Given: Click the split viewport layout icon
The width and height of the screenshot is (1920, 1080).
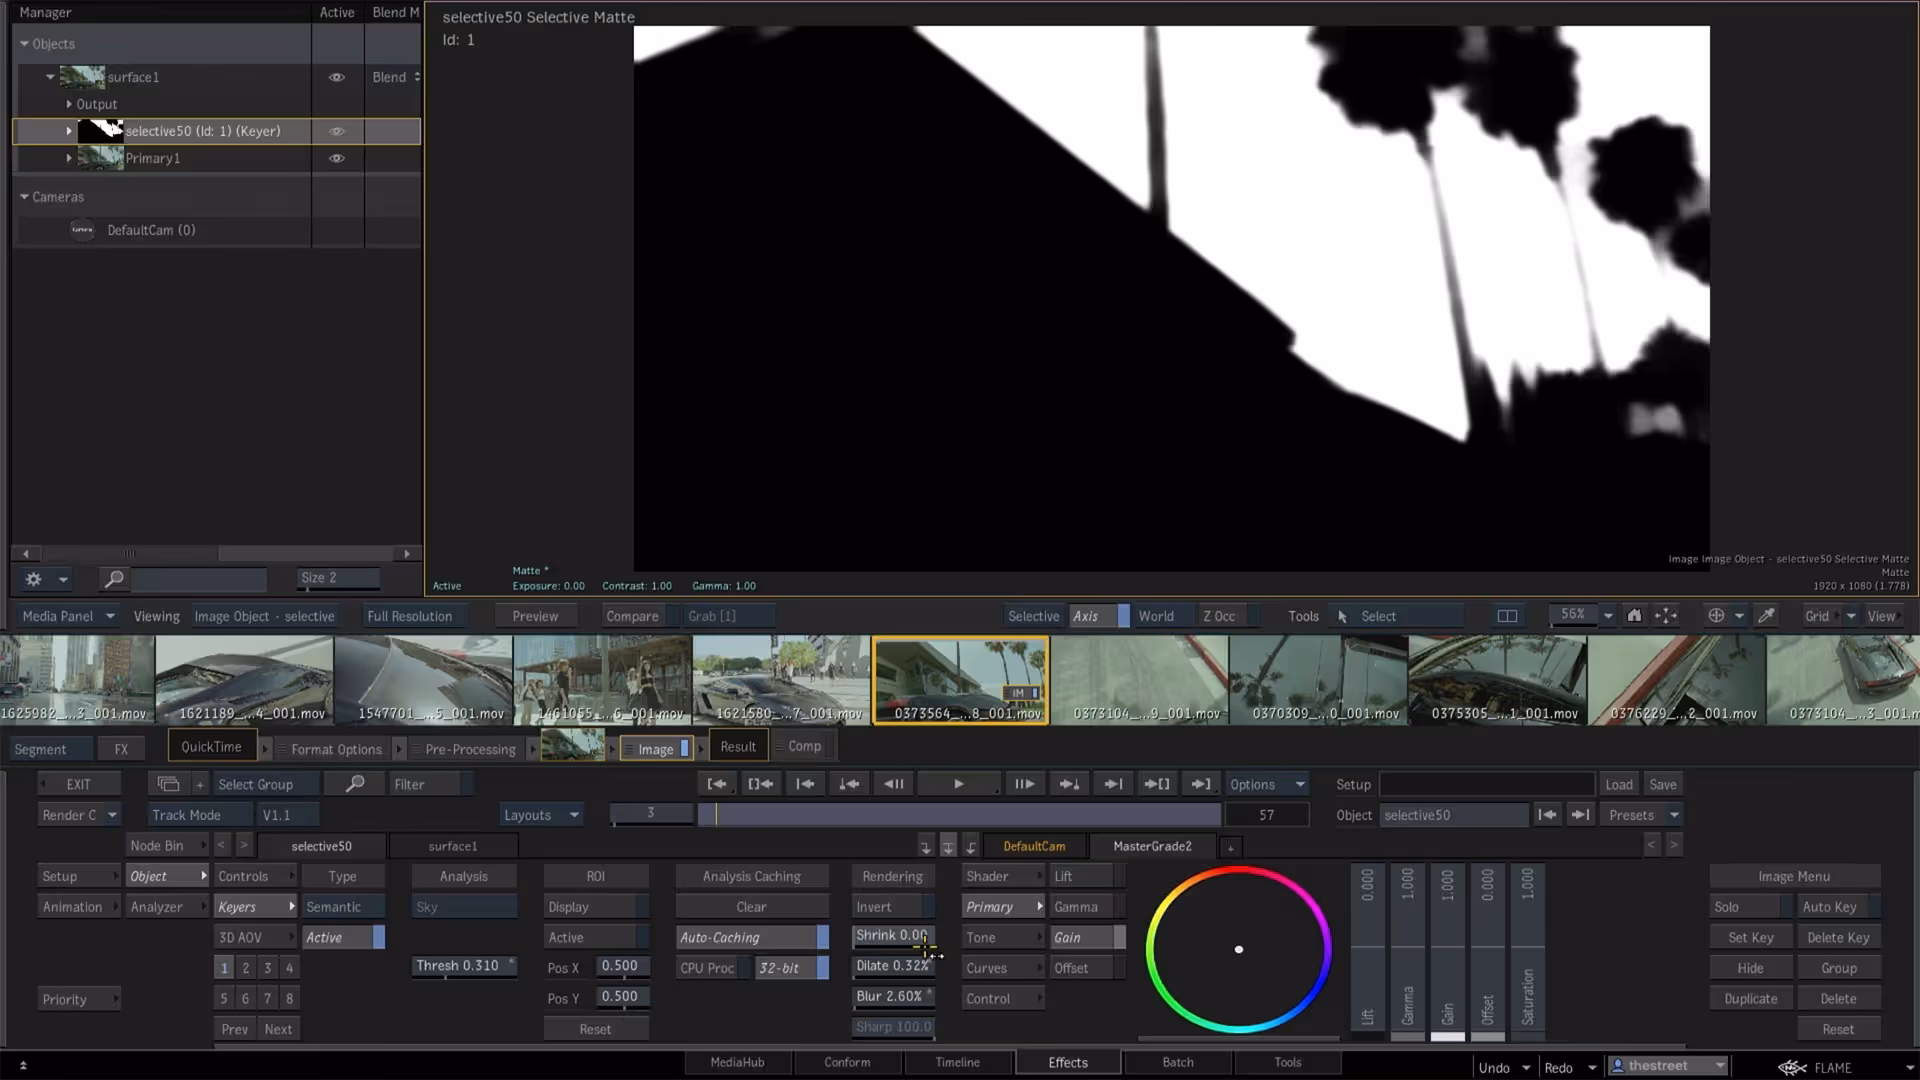Looking at the screenshot, I should click(x=1507, y=616).
